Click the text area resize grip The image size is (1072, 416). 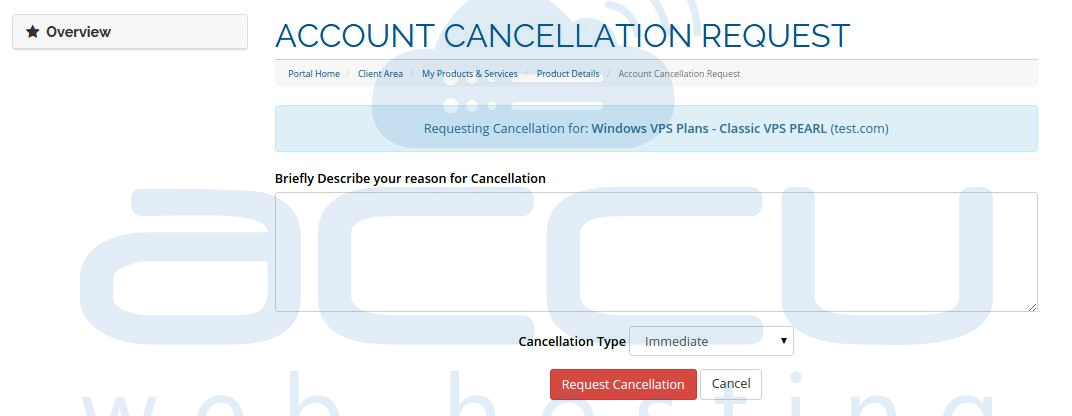pyautogui.click(x=1032, y=307)
